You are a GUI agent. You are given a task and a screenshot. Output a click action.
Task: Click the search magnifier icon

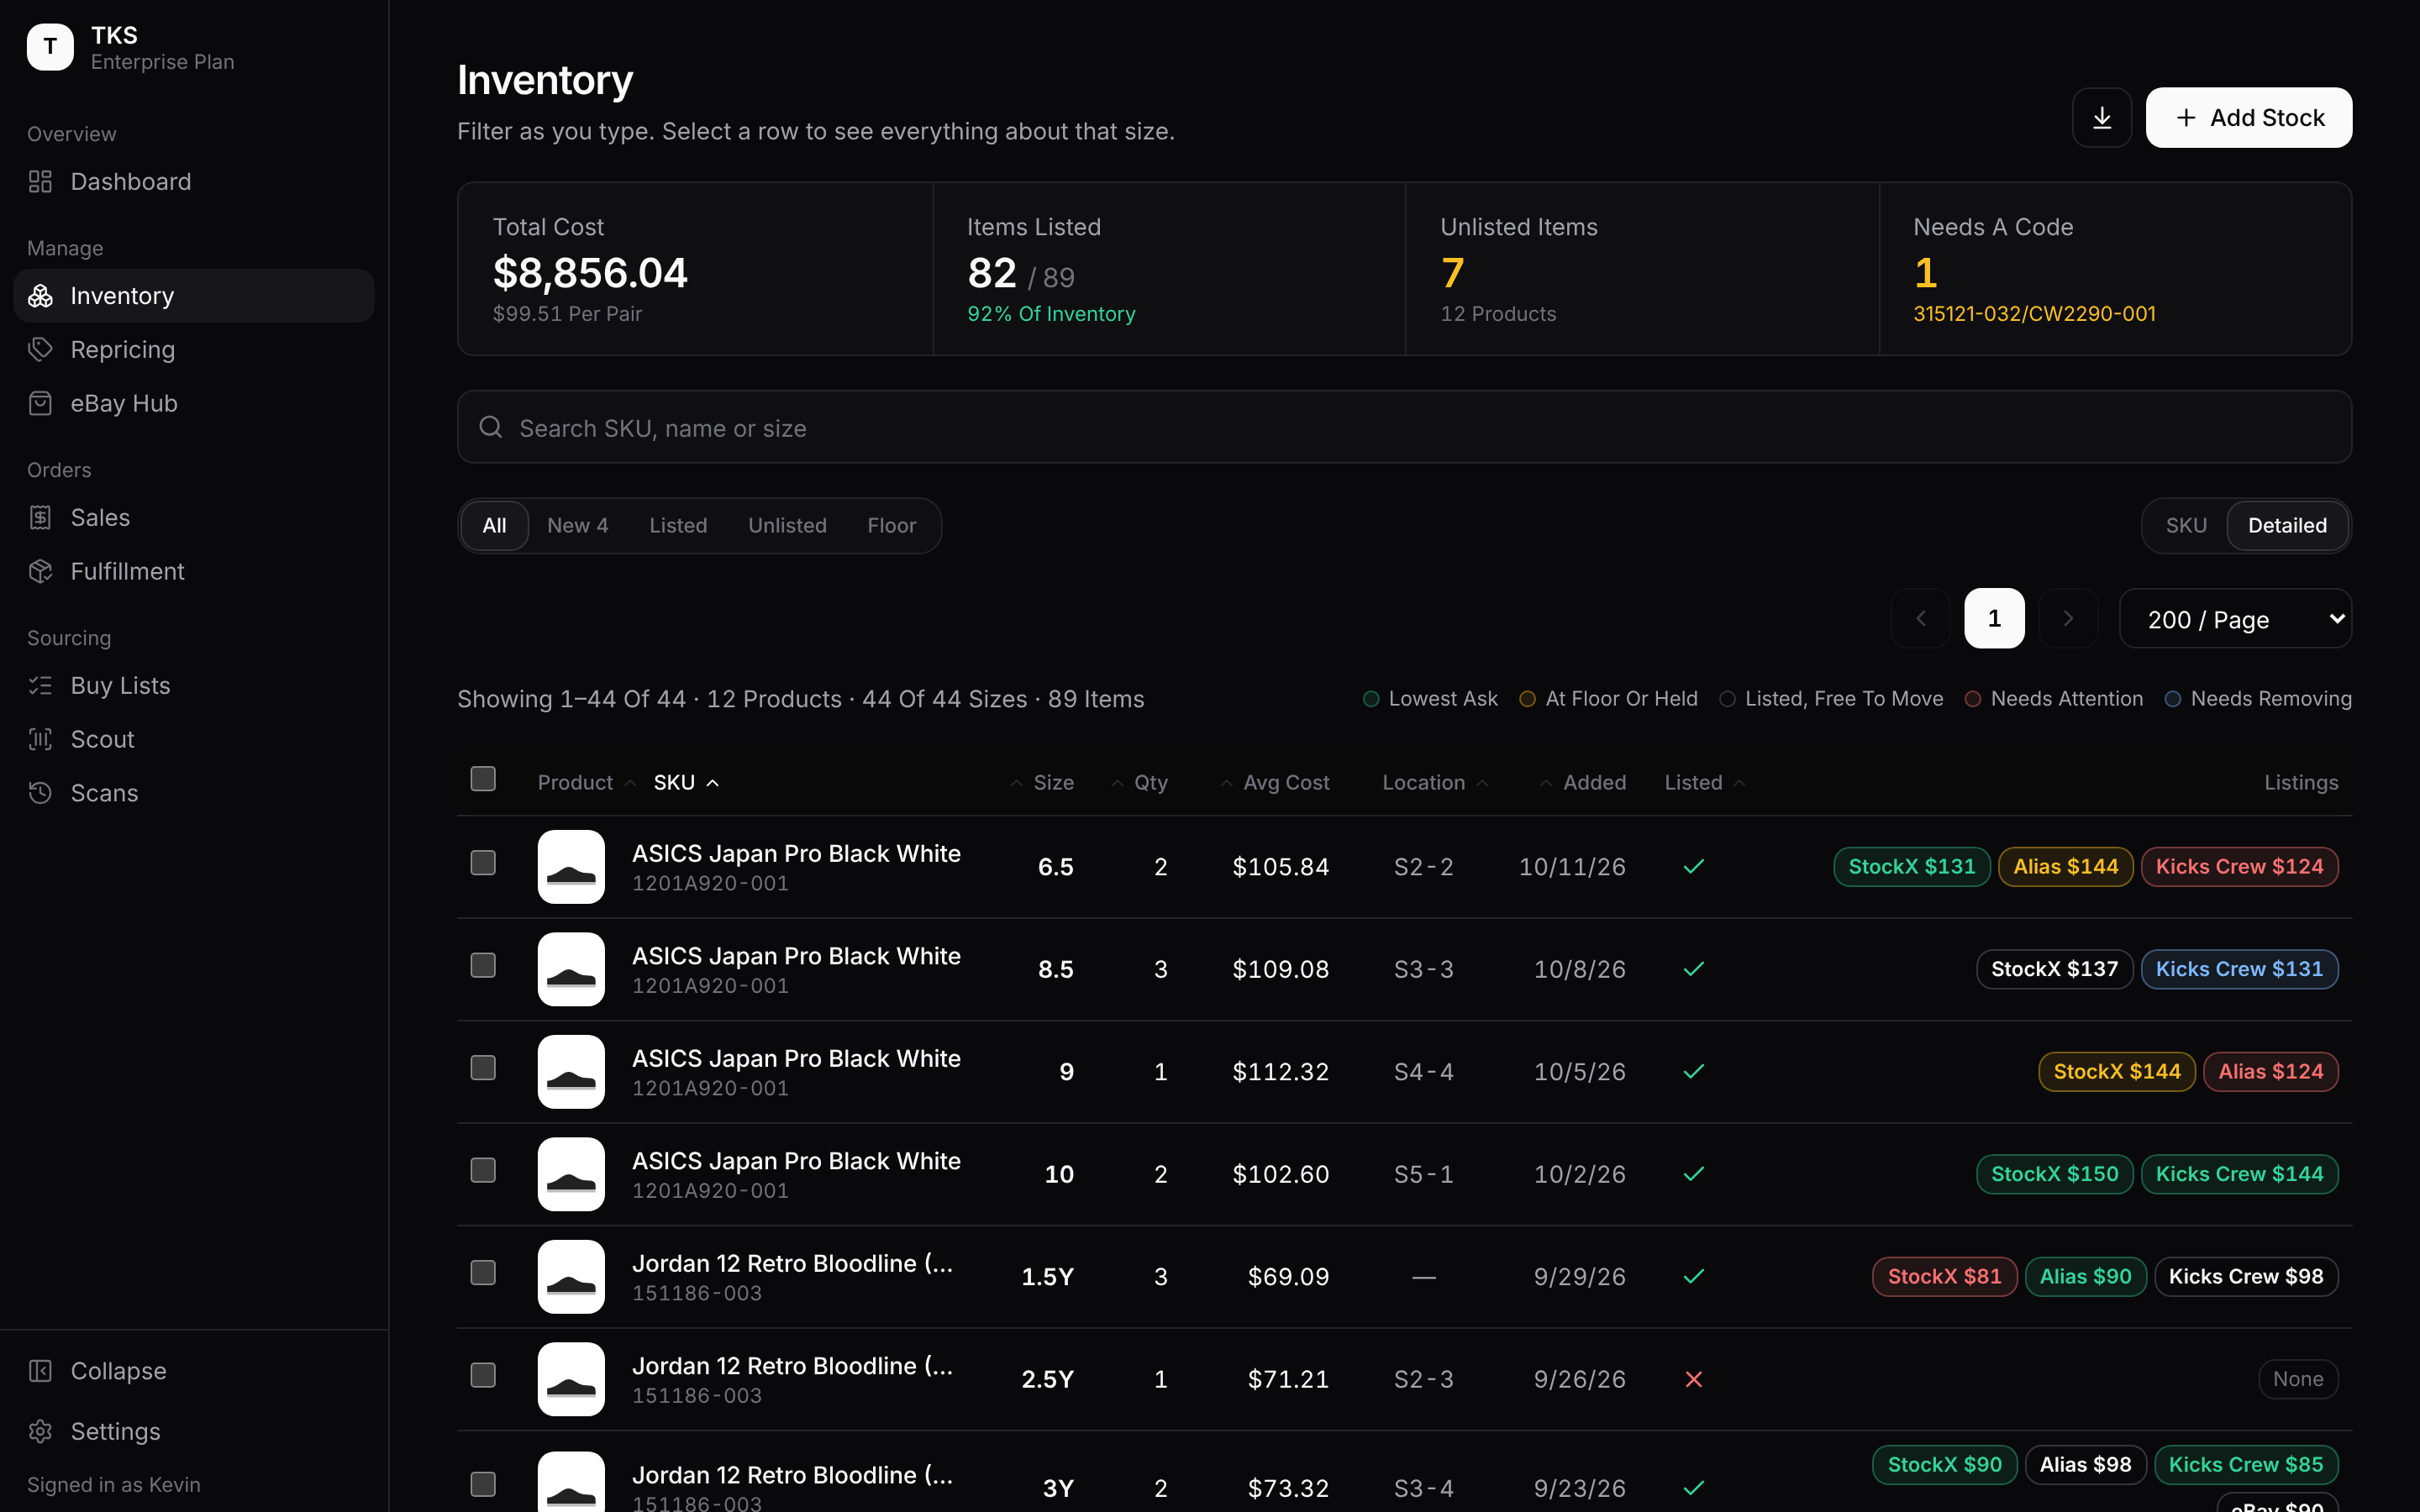tap(491, 428)
